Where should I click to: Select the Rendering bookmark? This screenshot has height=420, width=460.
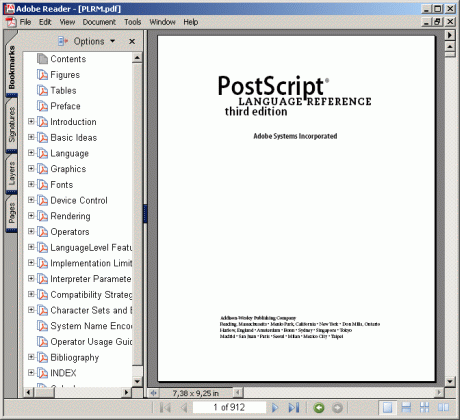(x=70, y=216)
